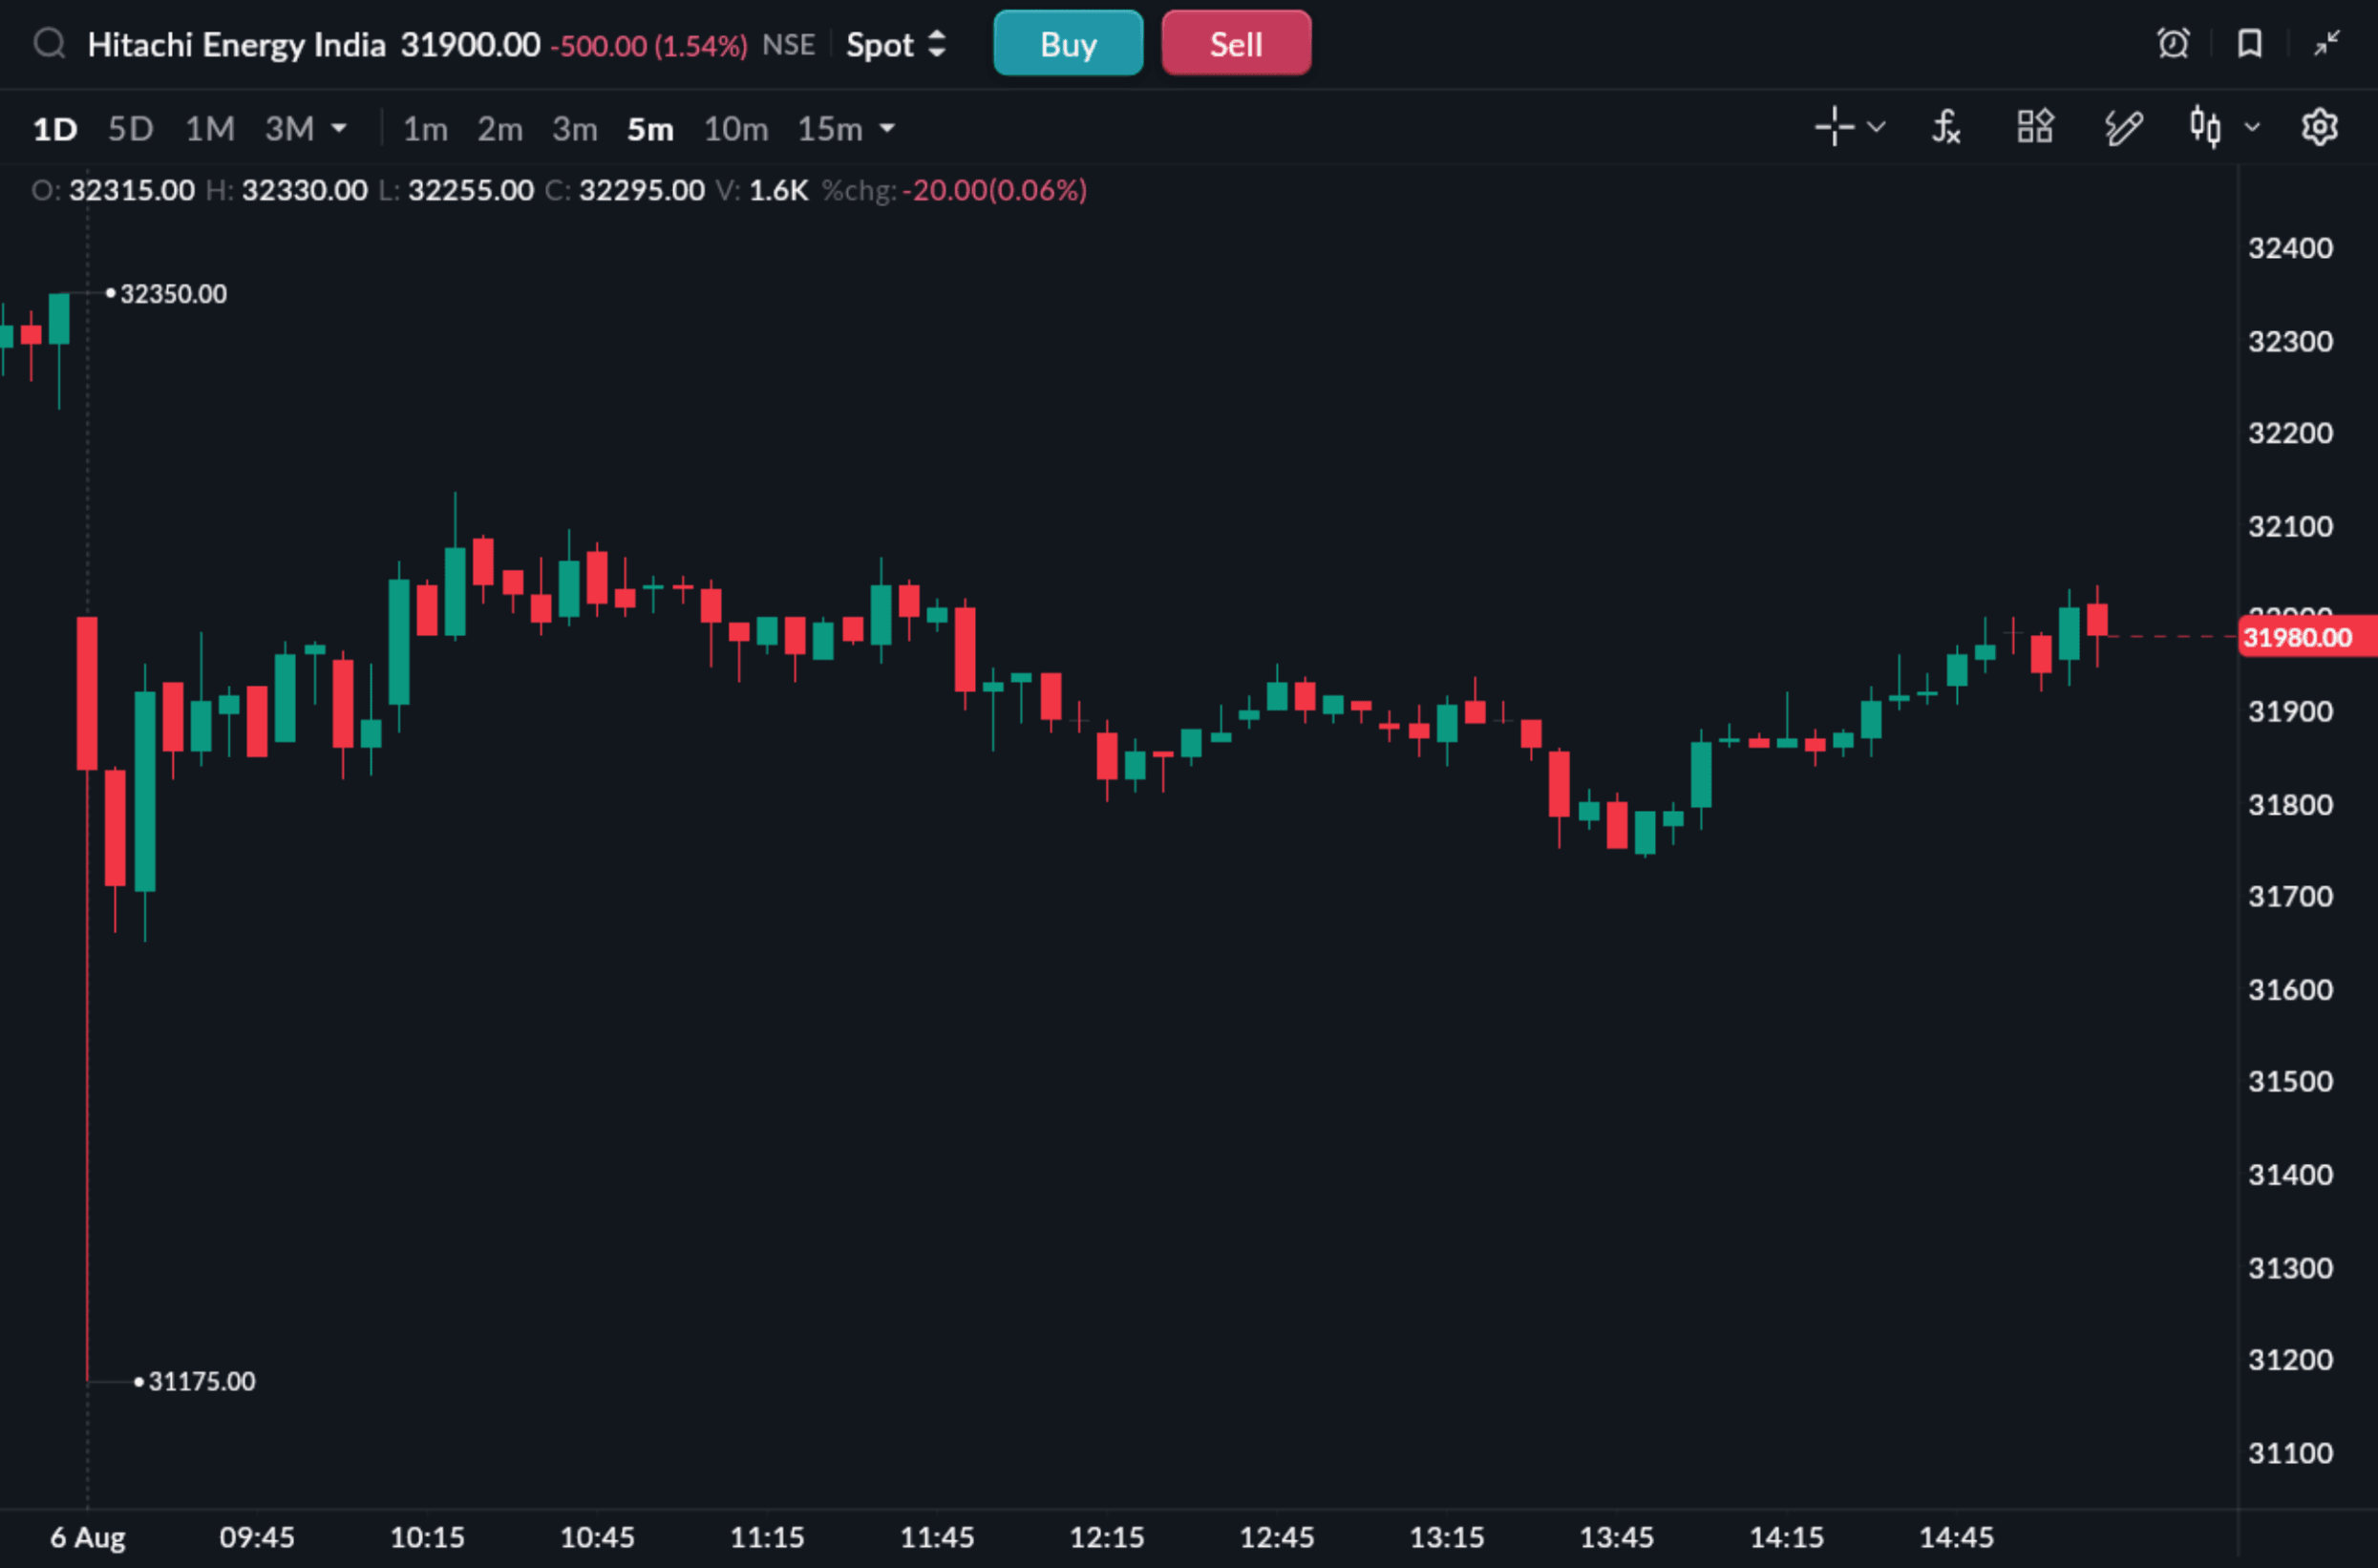Expand the 3M range dropdown arrow
The height and width of the screenshot is (1568, 2378).
click(x=339, y=129)
